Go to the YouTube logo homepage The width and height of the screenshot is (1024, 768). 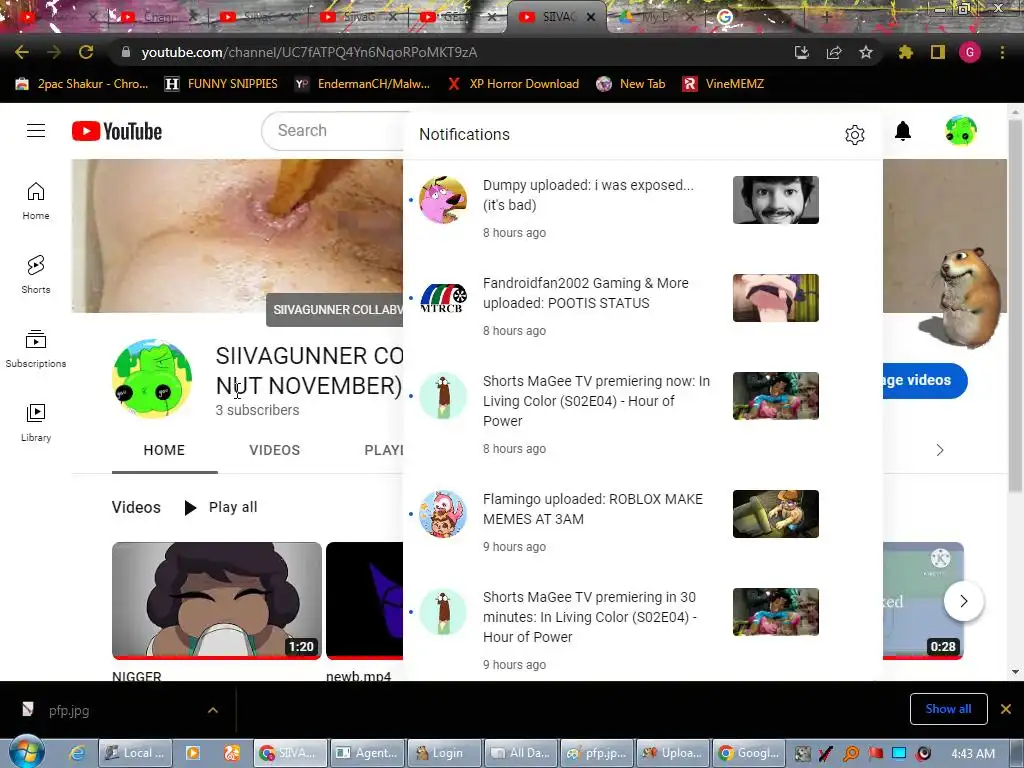[117, 131]
